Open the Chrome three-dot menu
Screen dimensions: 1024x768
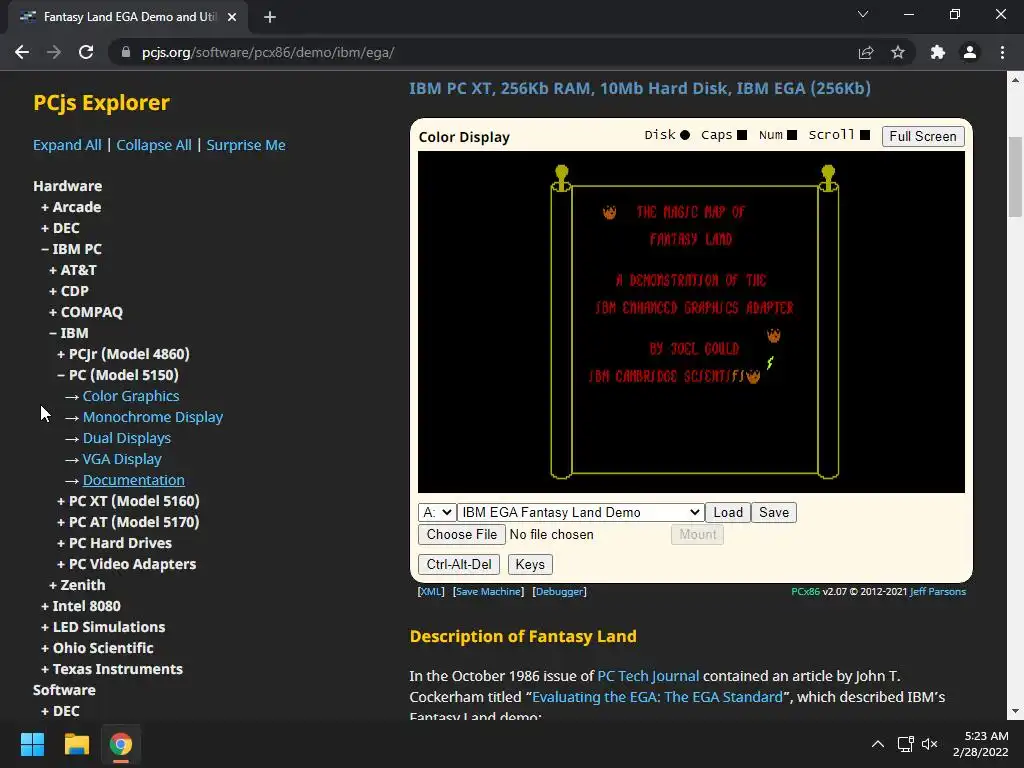pyautogui.click(x=1002, y=52)
